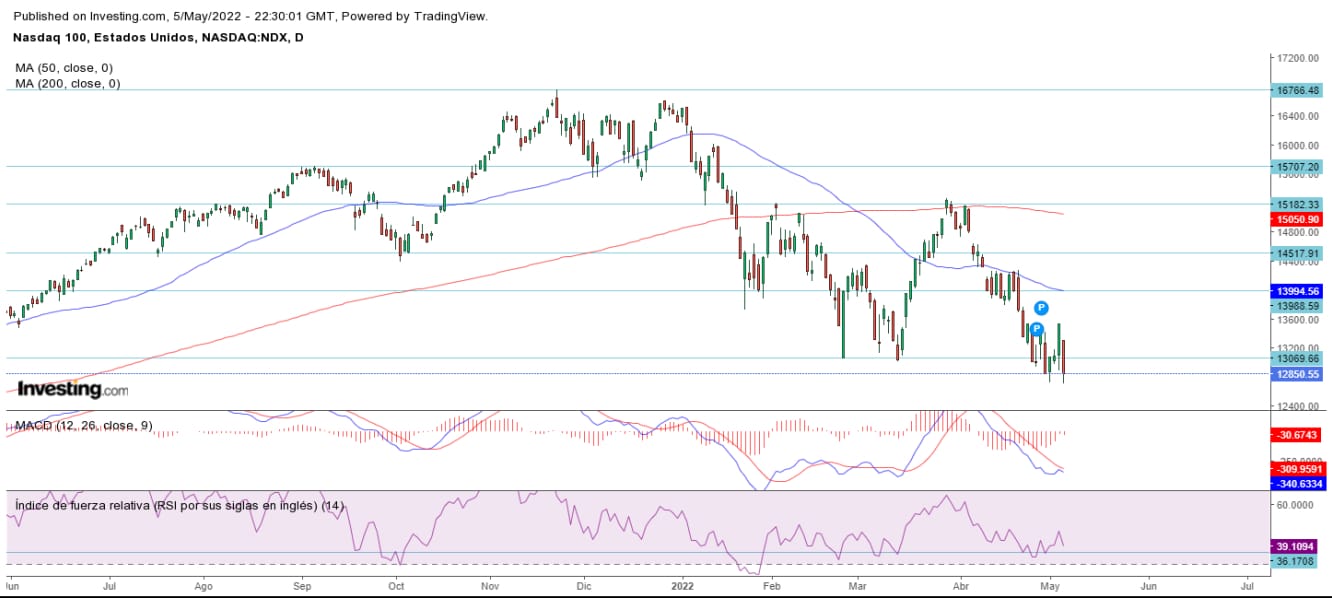Viewport: 1332px width, 598px height.
Task: Click the 12850.55 last price tag
Action: [x=1297, y=374]
